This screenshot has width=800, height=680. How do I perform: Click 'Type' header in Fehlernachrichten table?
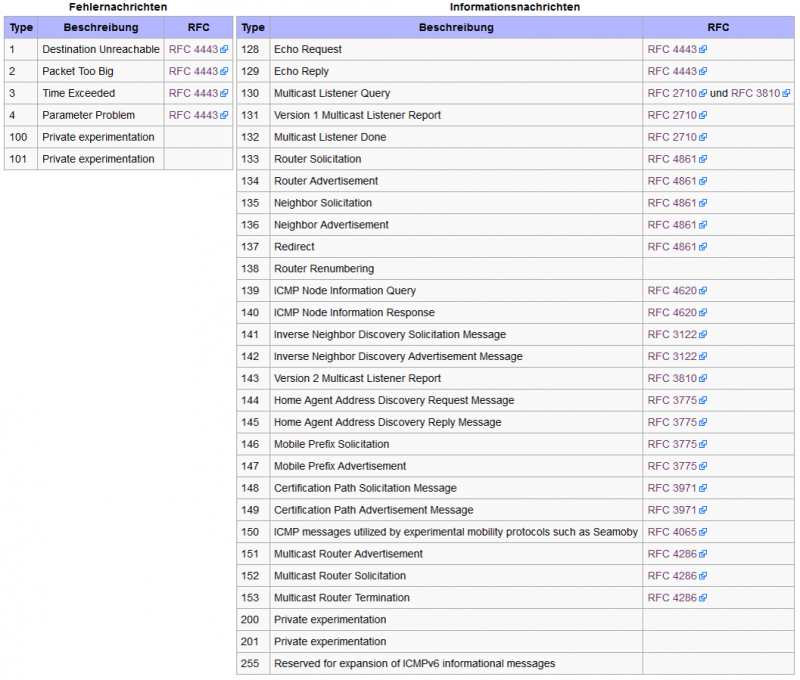(21, 28)
